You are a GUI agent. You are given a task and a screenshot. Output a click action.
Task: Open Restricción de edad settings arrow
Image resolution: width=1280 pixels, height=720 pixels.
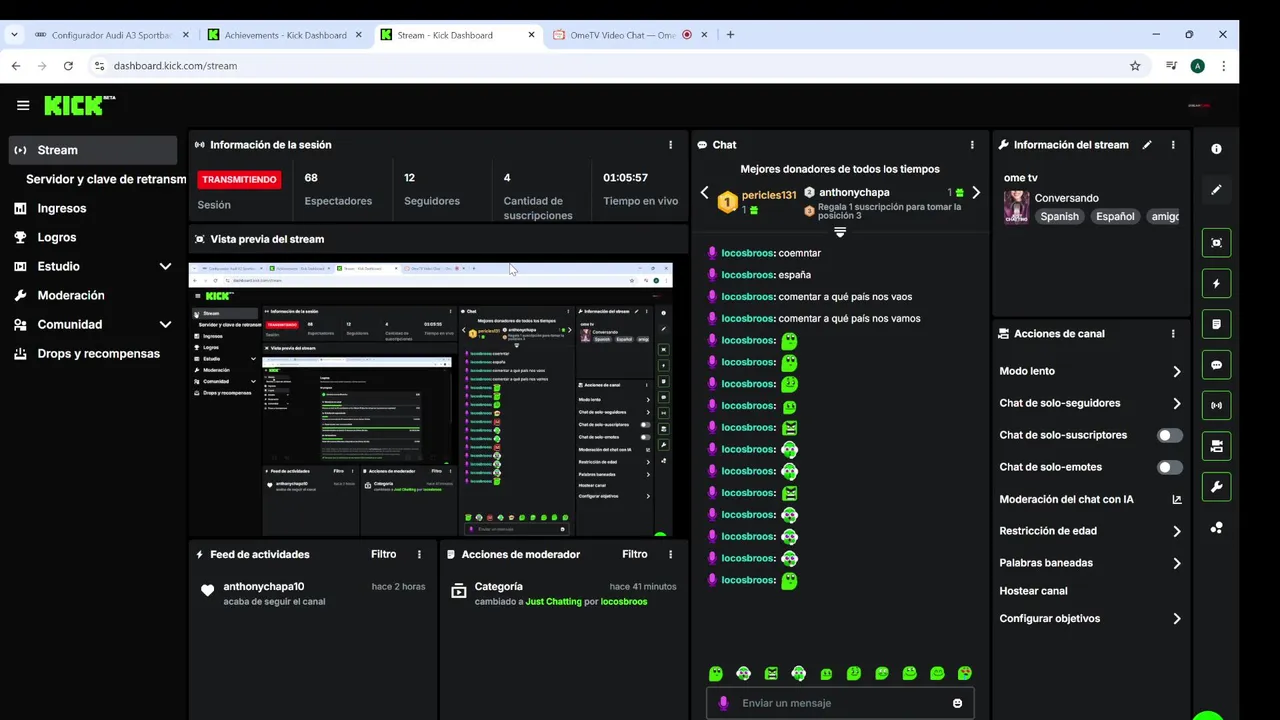click(x=1177, y=532)
